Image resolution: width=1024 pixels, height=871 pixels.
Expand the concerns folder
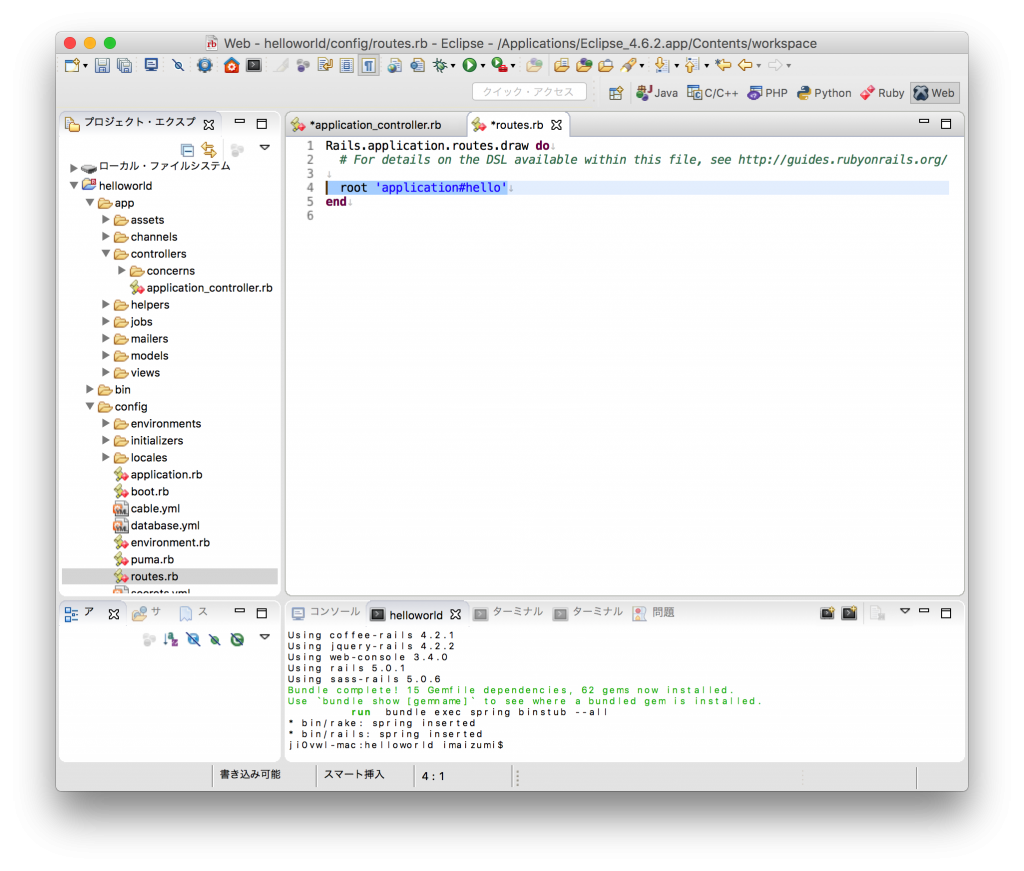[121, 270]
